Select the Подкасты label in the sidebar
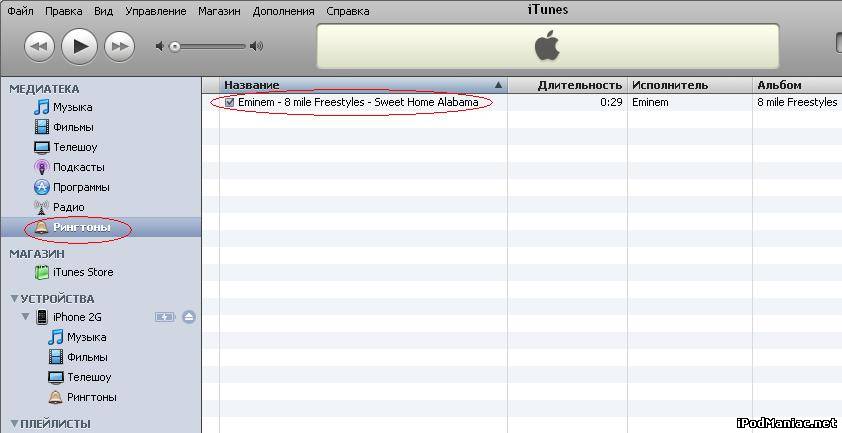Screen dimensions: 842x433 (x=78, y=167)
